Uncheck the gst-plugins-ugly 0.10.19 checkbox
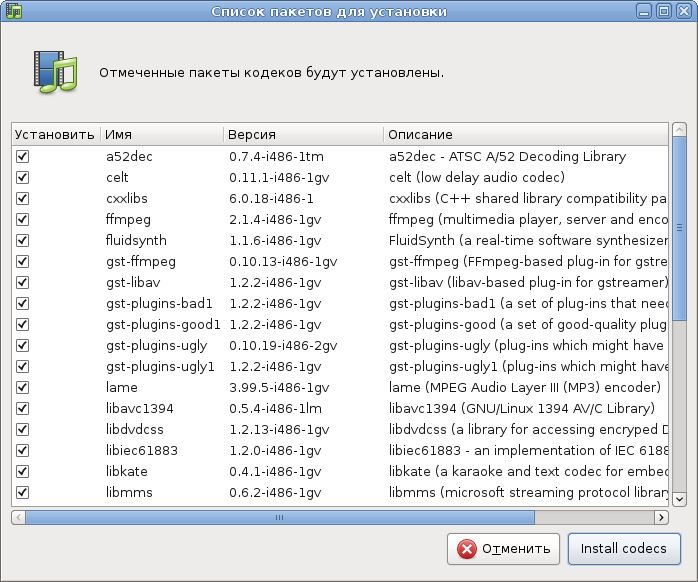698x582 pixels. 22,346
